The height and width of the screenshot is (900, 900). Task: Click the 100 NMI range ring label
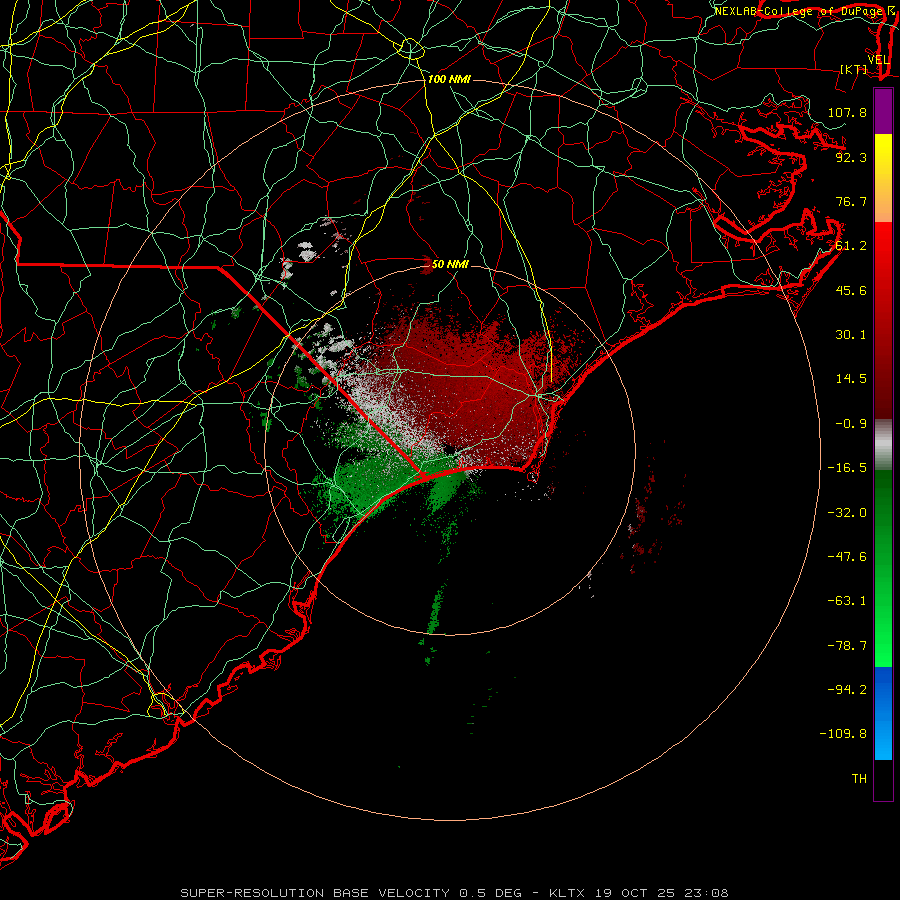click(x=449, y=79)
